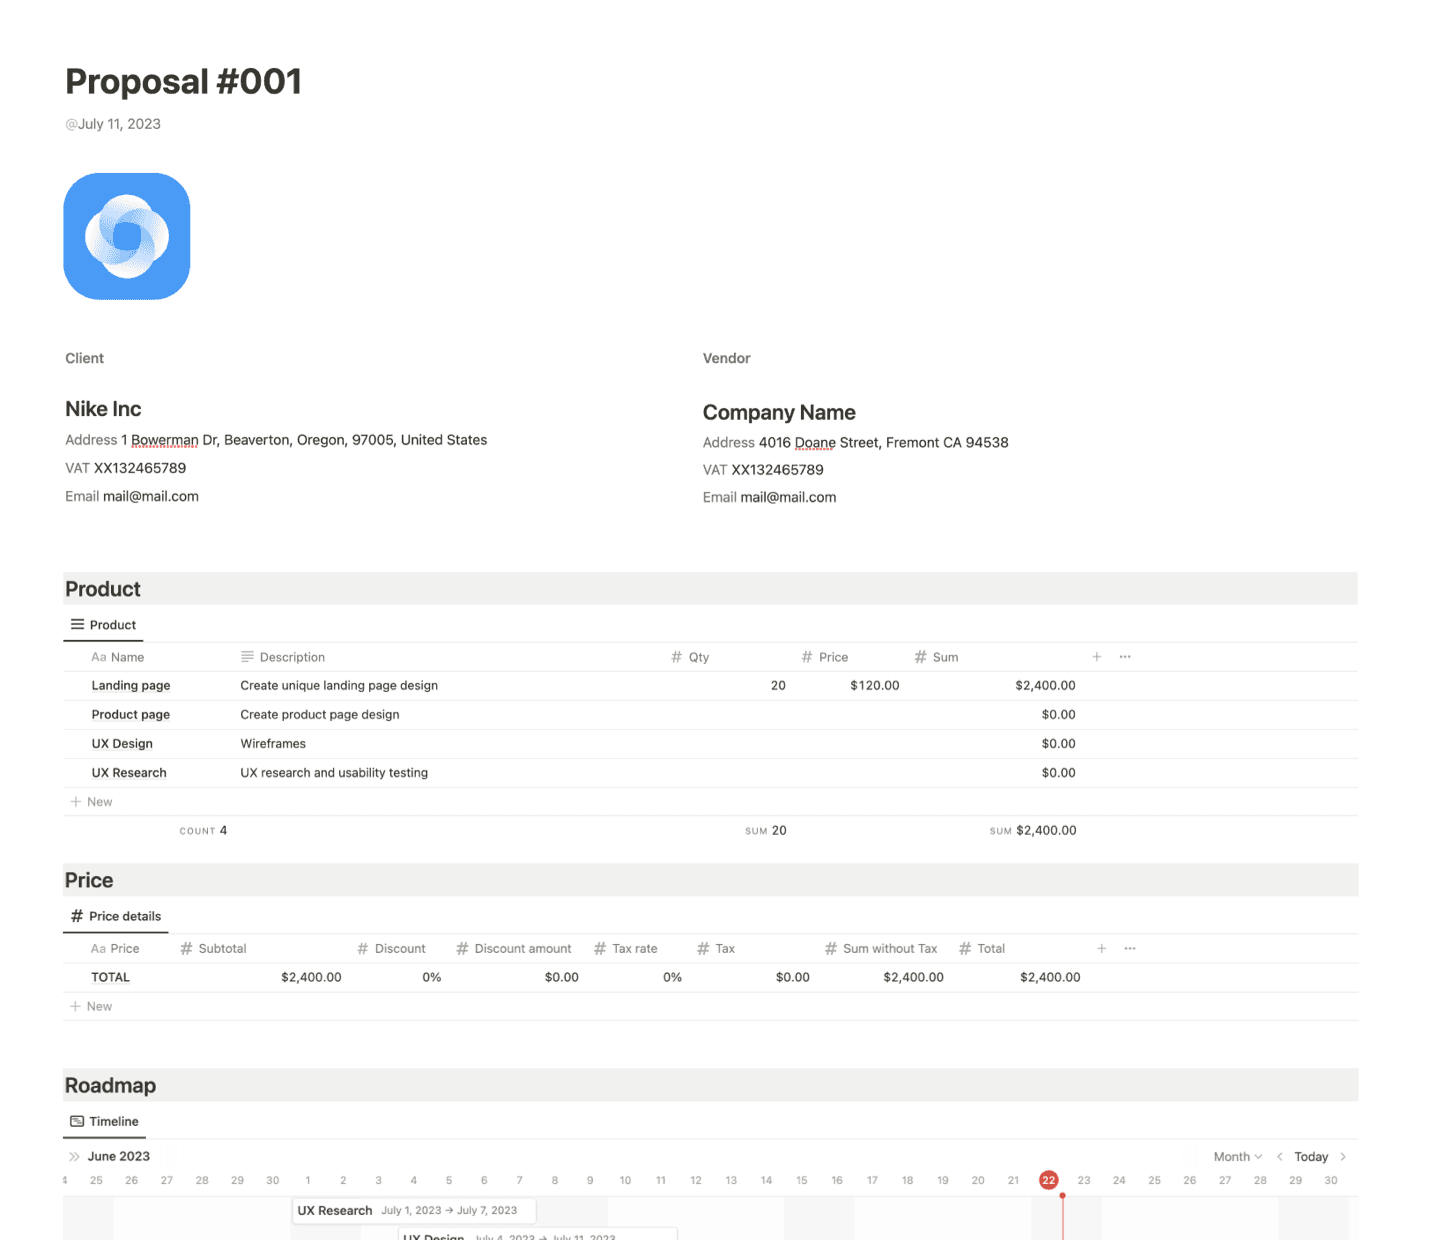Click the Price column header in Product table
This screenshot has height=1240, width=1430.
824,657
